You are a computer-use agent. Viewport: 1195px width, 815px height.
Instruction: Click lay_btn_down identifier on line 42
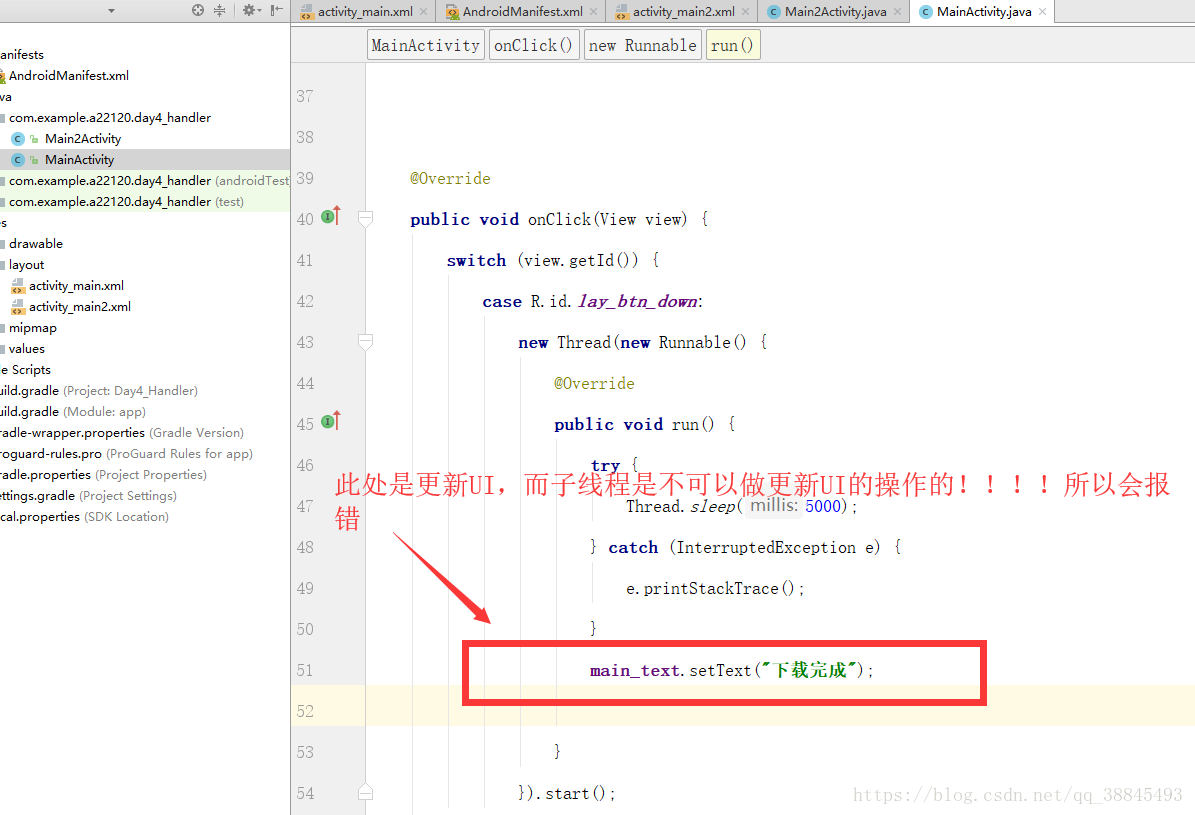(638, 301)
